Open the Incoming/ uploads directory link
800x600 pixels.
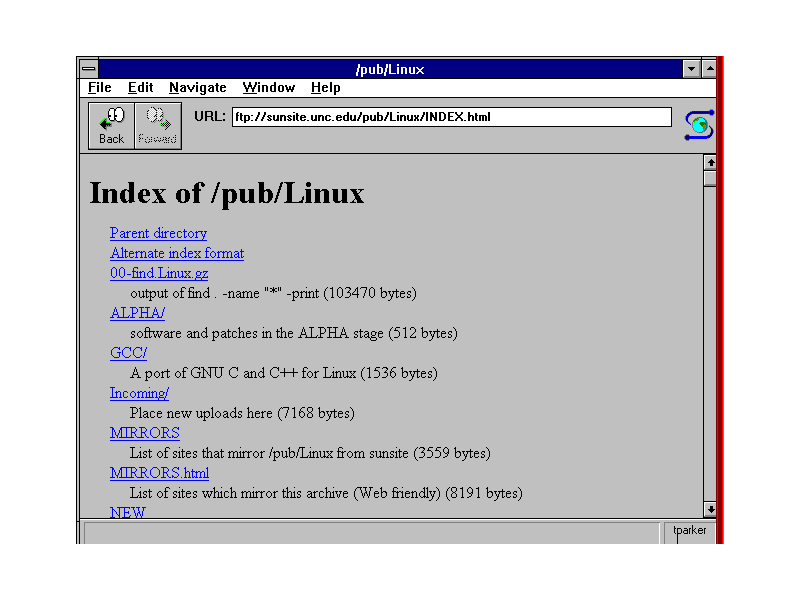(139, 393)
